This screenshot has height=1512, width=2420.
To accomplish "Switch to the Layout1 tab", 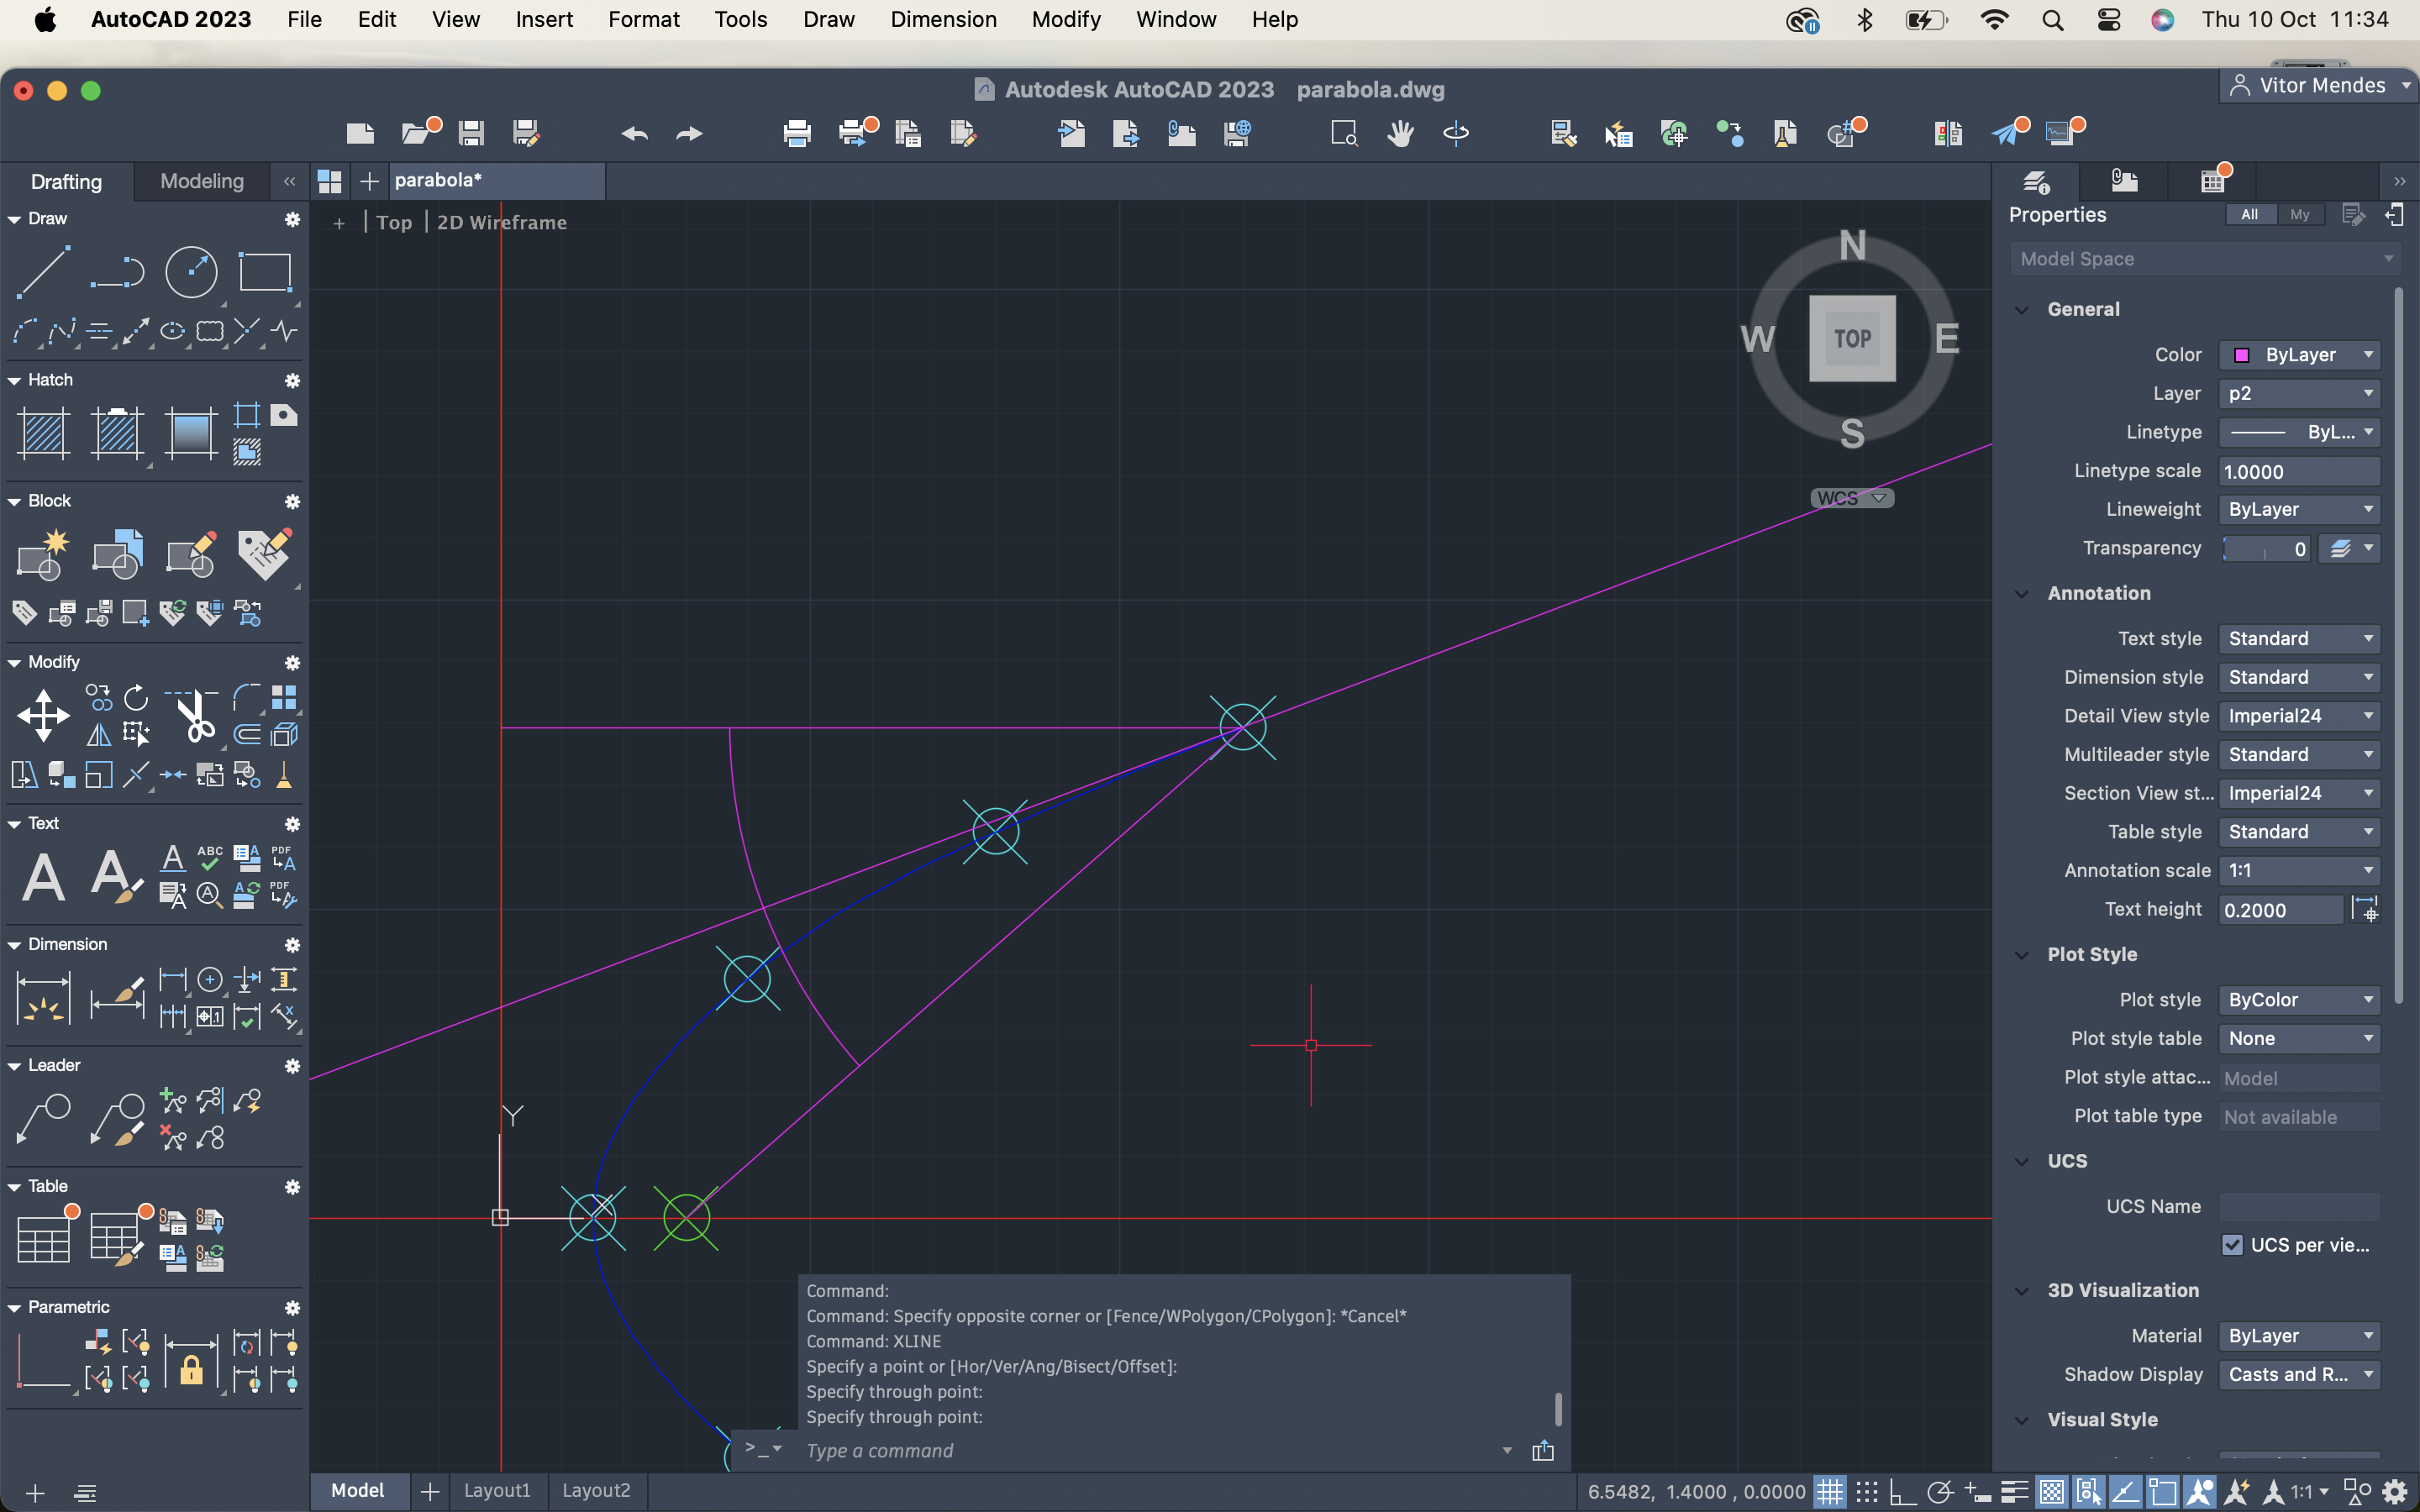I will pyautogui.click(x=497, y=1490).
